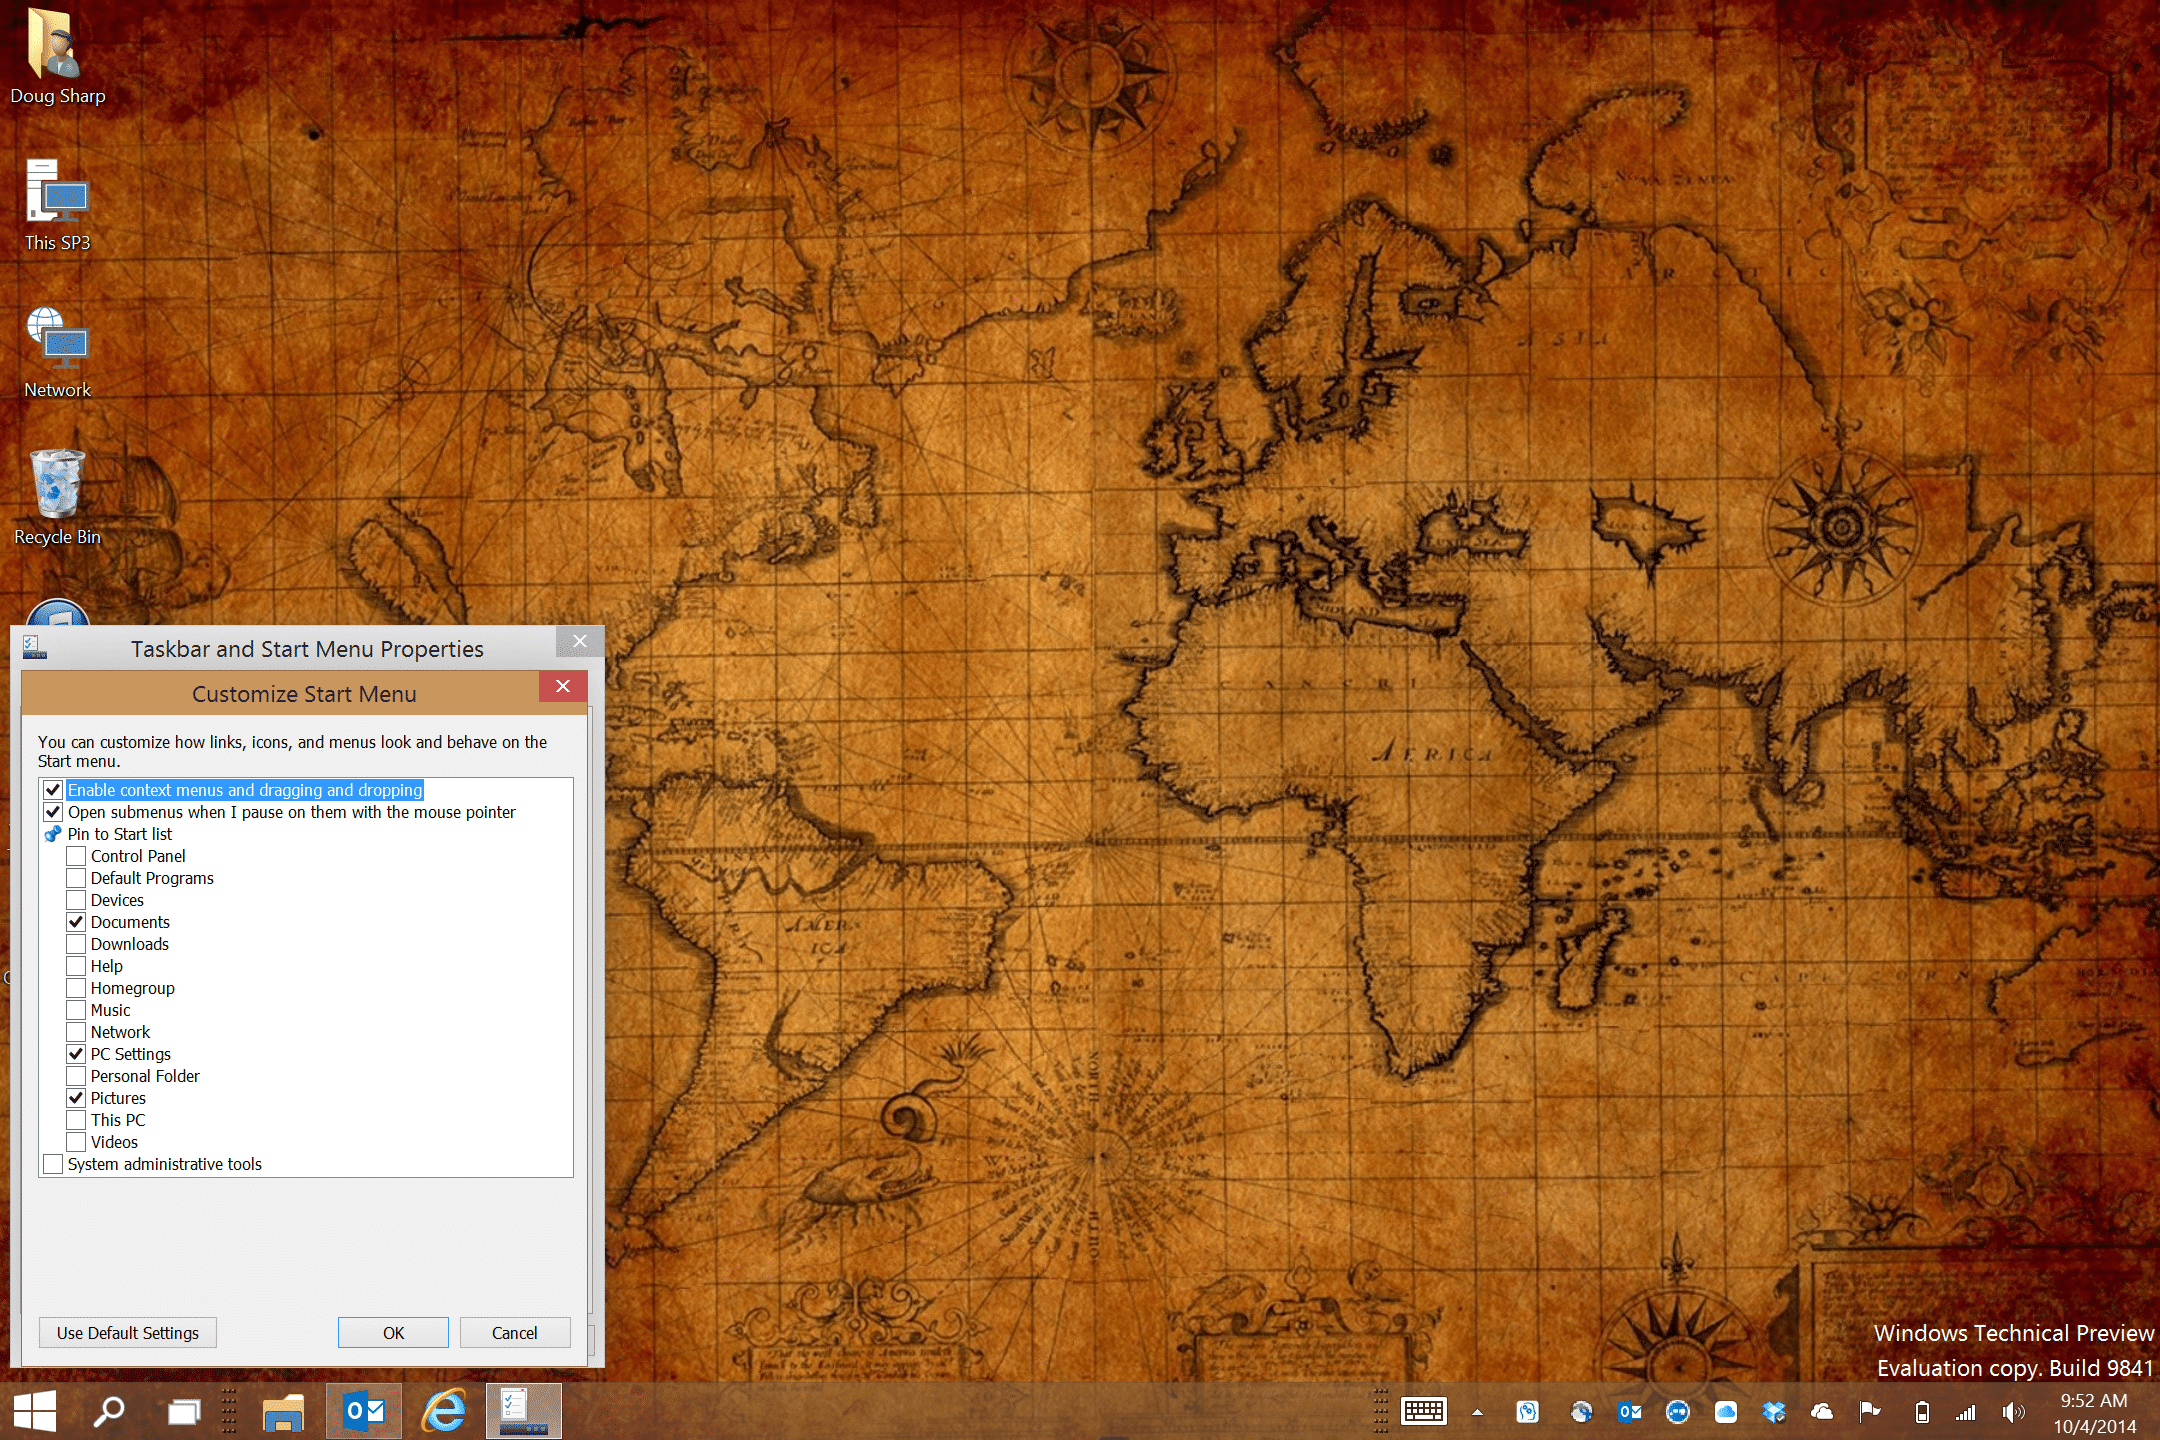Screen dimensions: 2160x1440
Task: Check the Music checkbox
Action: coord(76,1010)
